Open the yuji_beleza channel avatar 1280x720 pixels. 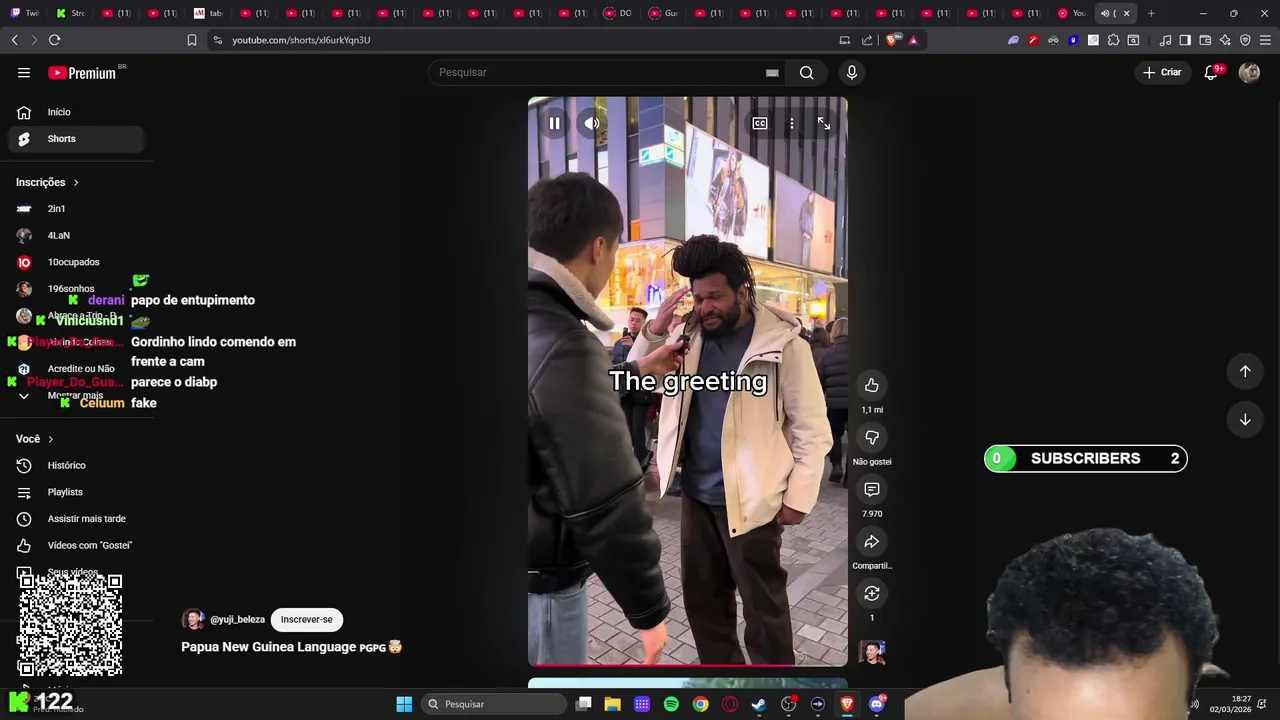(x=193, y=620)
